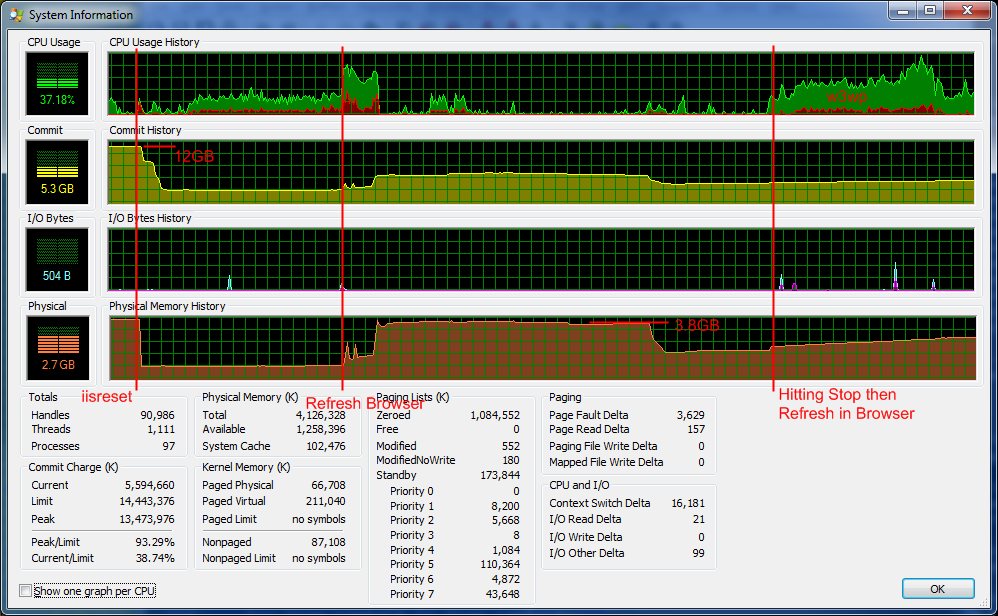The width and height of the screenshot is (998, 616).
Task: Click inside the I/O Bytes History graph
Action: point(540,259)
